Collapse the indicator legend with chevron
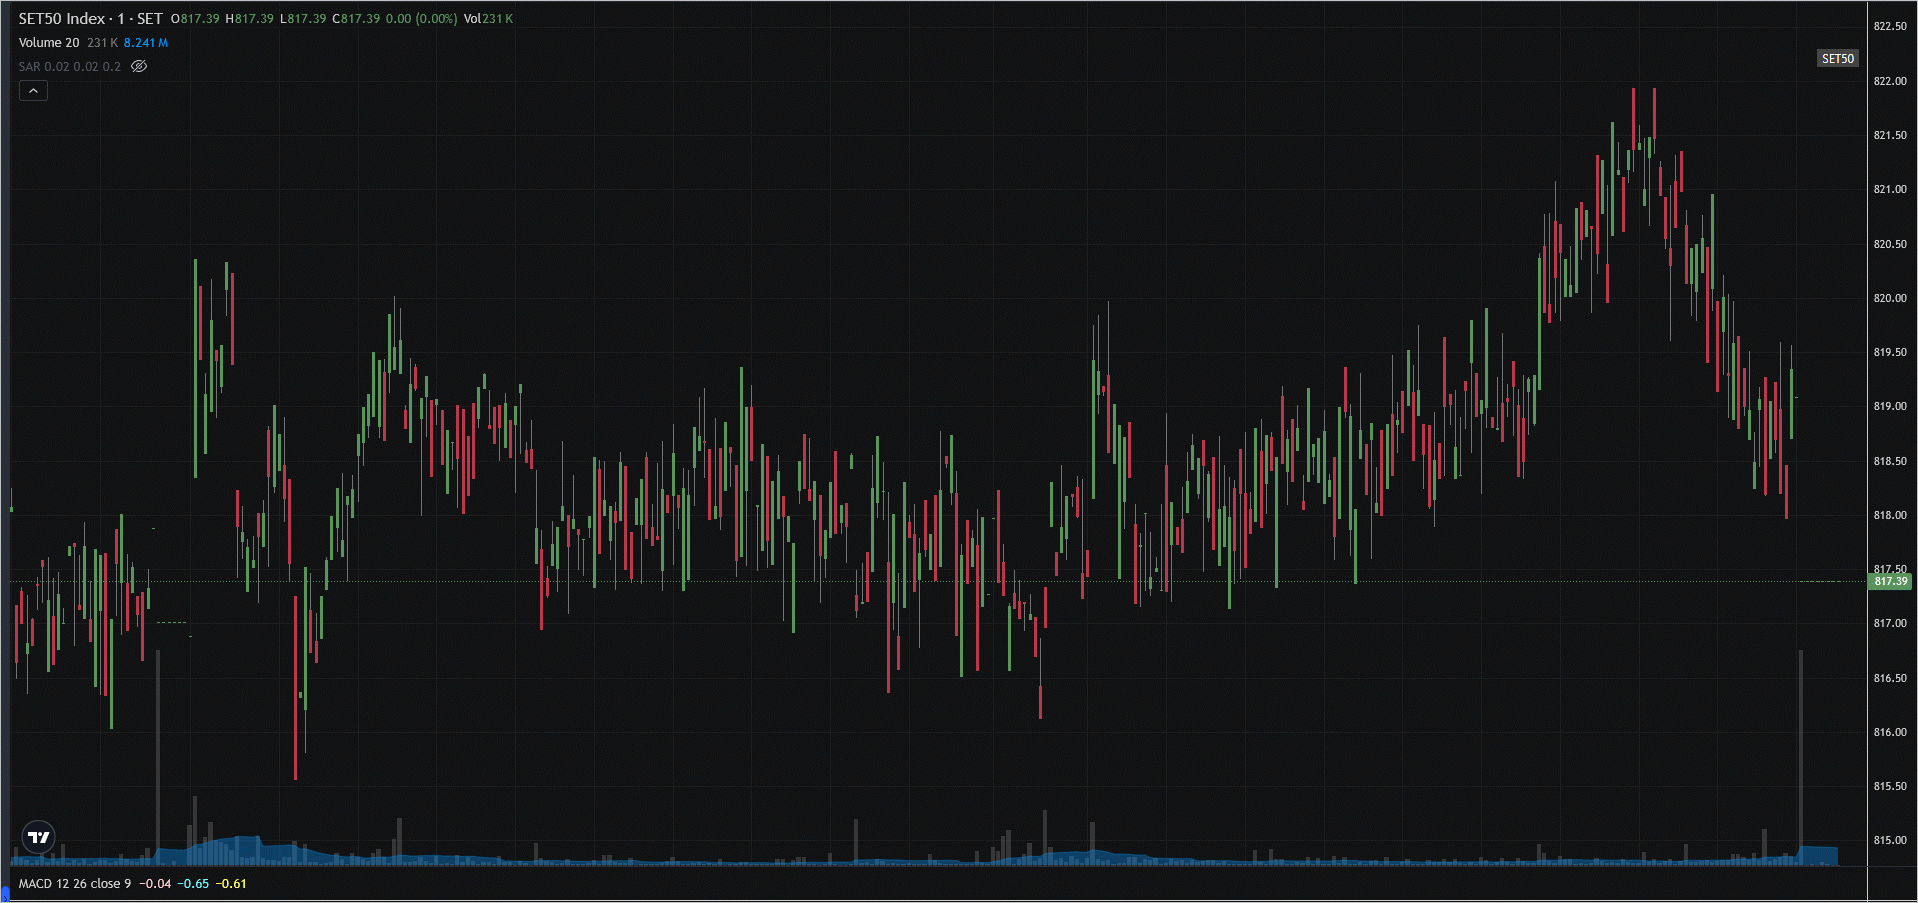The image size is (1918, 903). pos(33,91)
